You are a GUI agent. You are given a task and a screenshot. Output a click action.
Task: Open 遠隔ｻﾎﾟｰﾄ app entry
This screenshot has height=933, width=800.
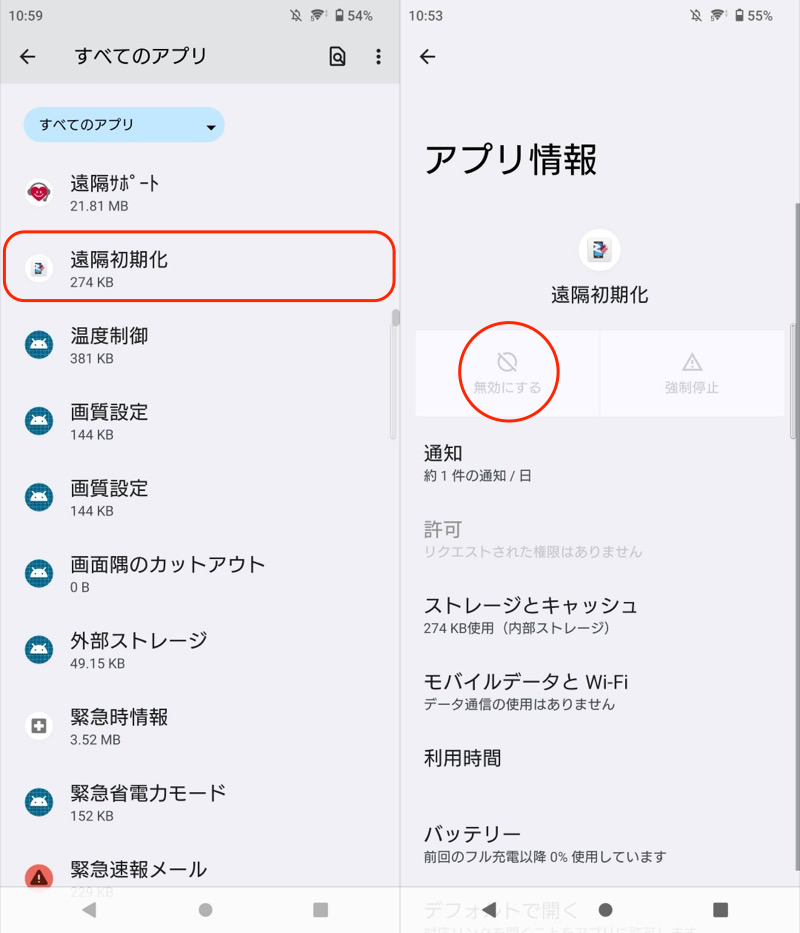(200, 193)
